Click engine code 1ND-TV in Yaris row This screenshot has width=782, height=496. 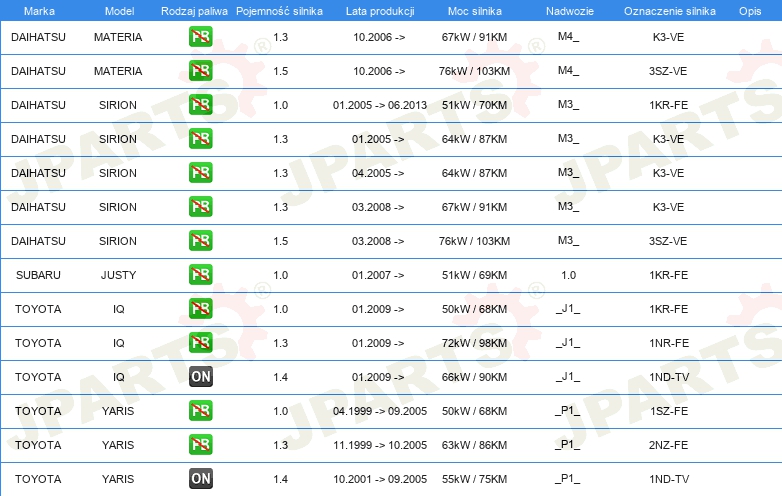point(669,479)
